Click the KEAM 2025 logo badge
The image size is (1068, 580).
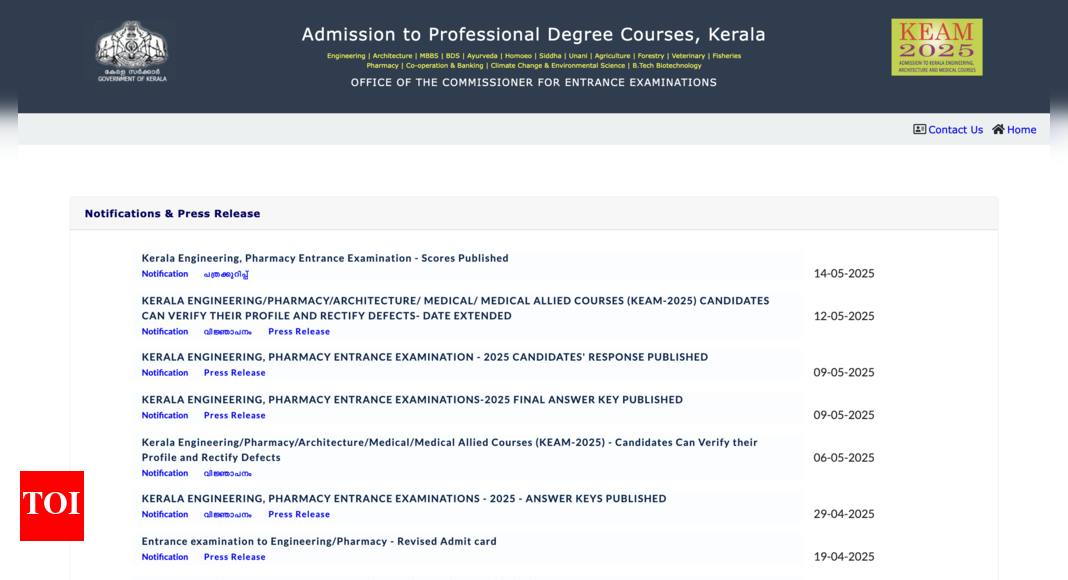936,47
